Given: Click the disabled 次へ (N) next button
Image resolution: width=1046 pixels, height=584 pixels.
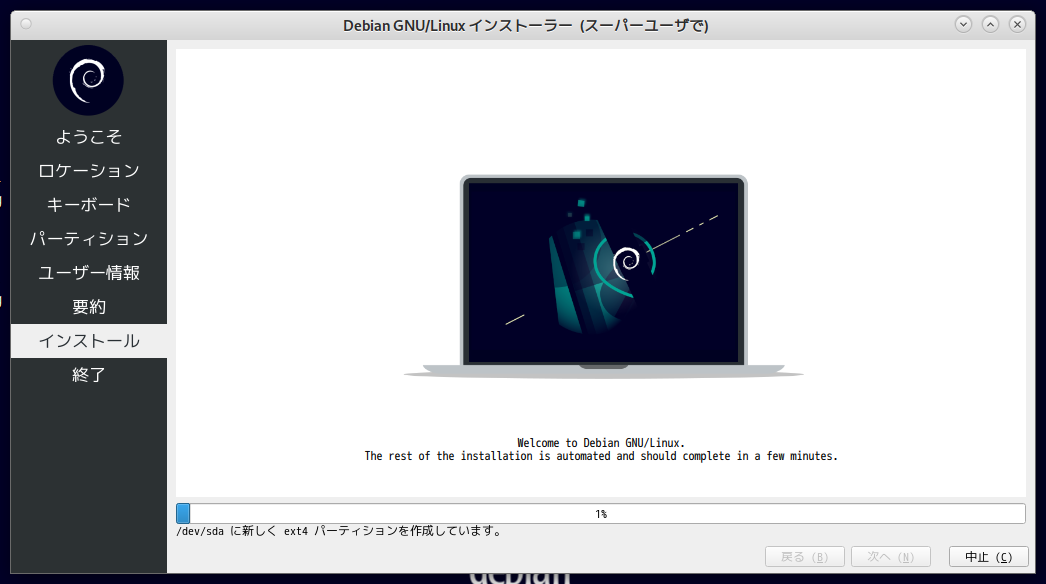Looking at the screenshot, I should click(x=891, y=557).
